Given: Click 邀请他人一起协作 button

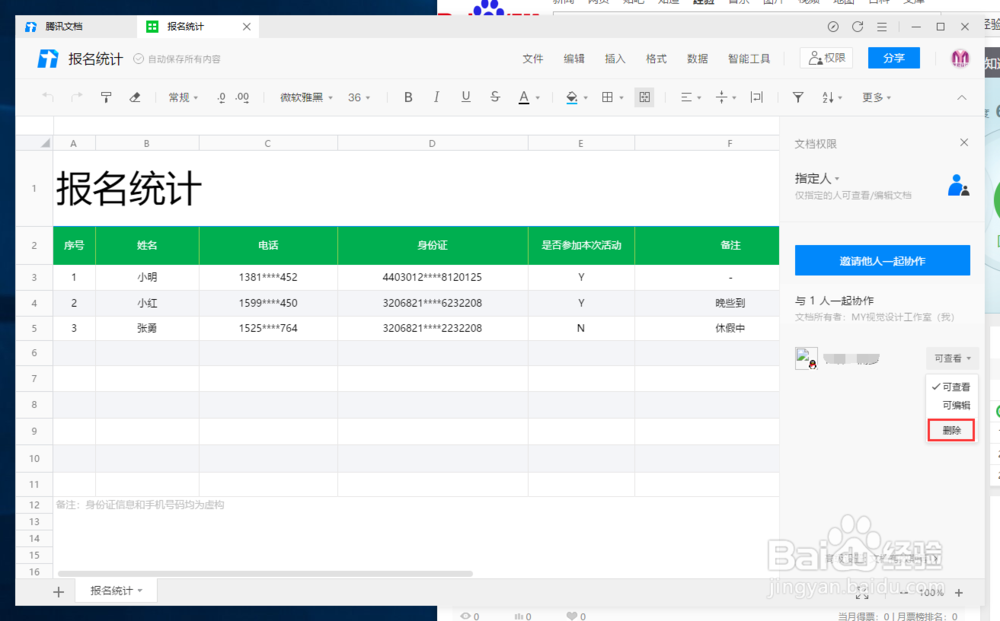Looking at the screenshot, I should point(882,261).
